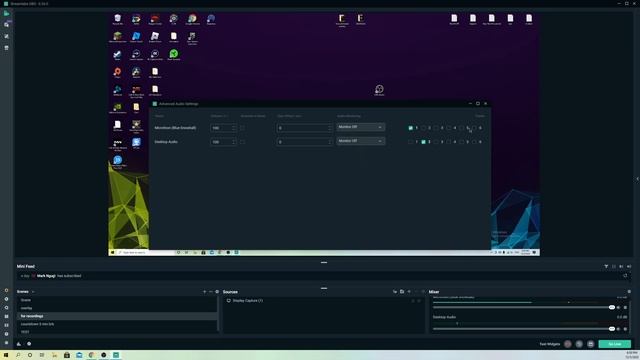Image resolution: width=640 pixels, height=360 pixels.
Task: Open the Alert Box tools icon in sidebar
Action: (x=6, y=36)
